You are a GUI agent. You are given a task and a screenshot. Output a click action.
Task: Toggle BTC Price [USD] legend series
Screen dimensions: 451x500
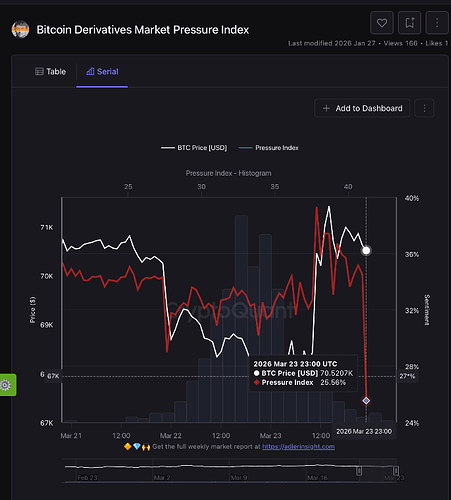194,148
